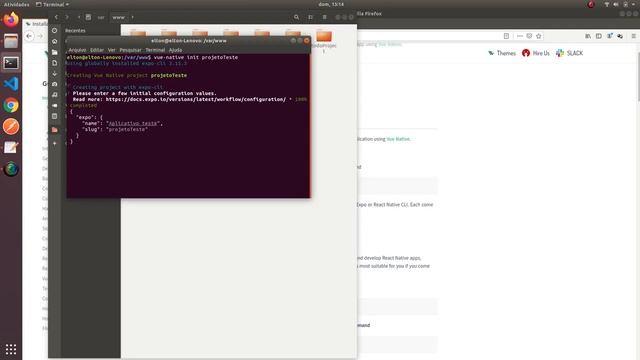Open Terminal menu in terminal menubar
The width and height of the screenshot is (640, 360).
pos(155,50)
